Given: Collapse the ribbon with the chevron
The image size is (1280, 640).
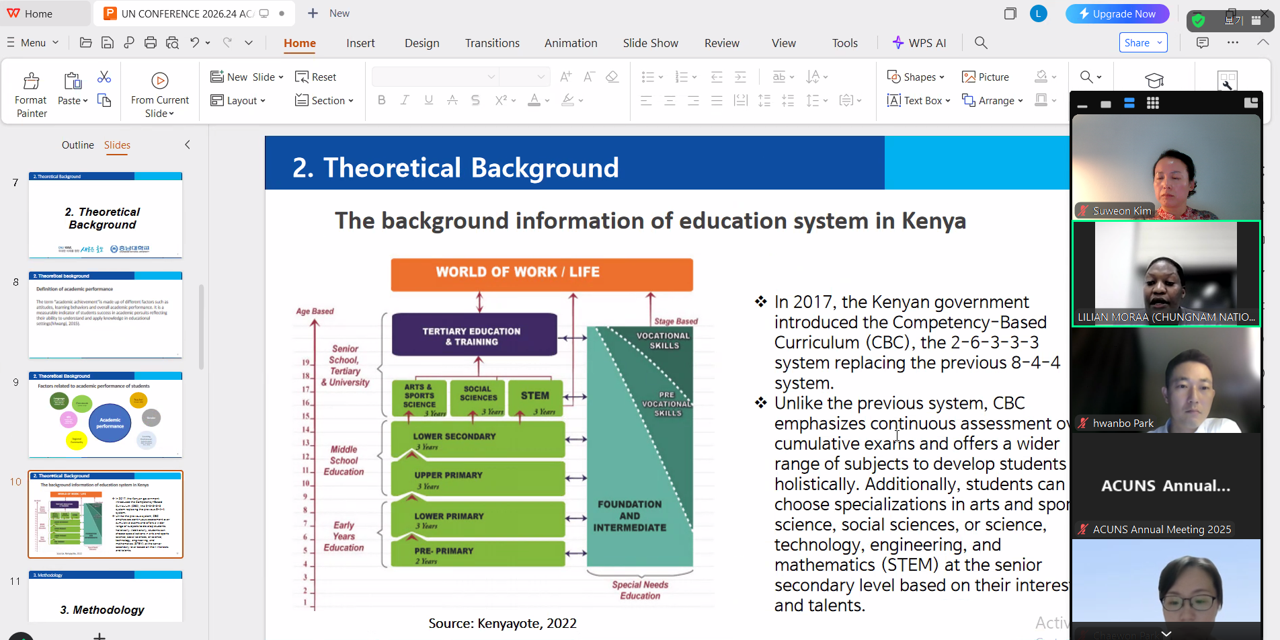Looking at the screenshot, I should coord(1263,43).
